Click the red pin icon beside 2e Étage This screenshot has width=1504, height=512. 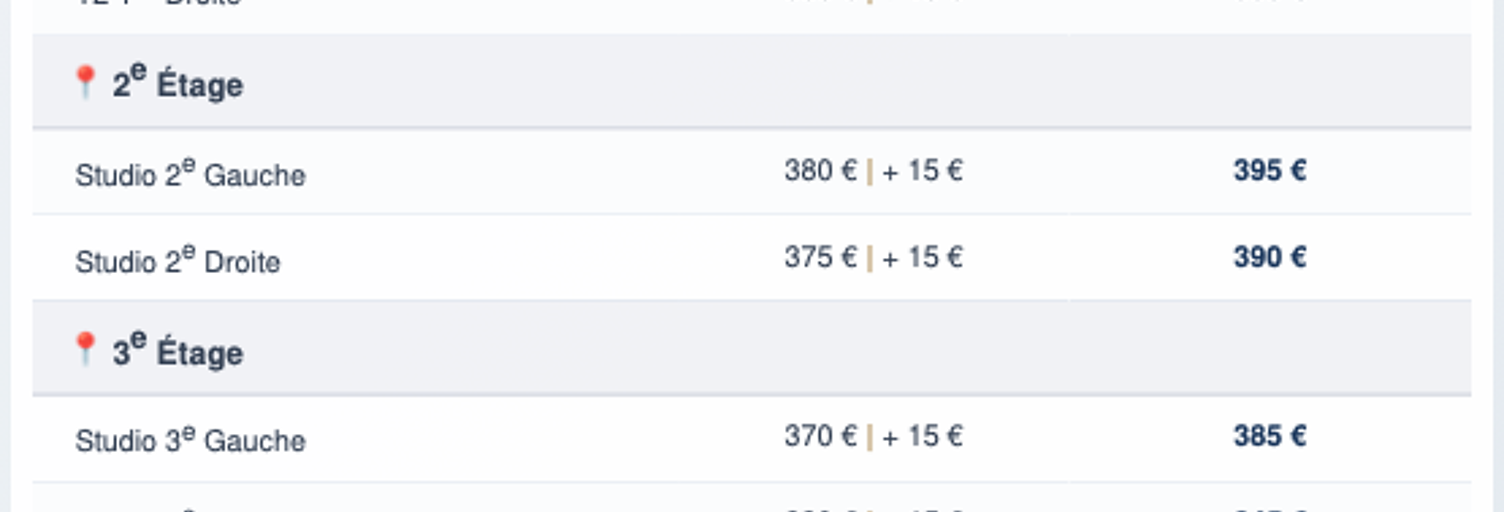(x=86, y=82)
